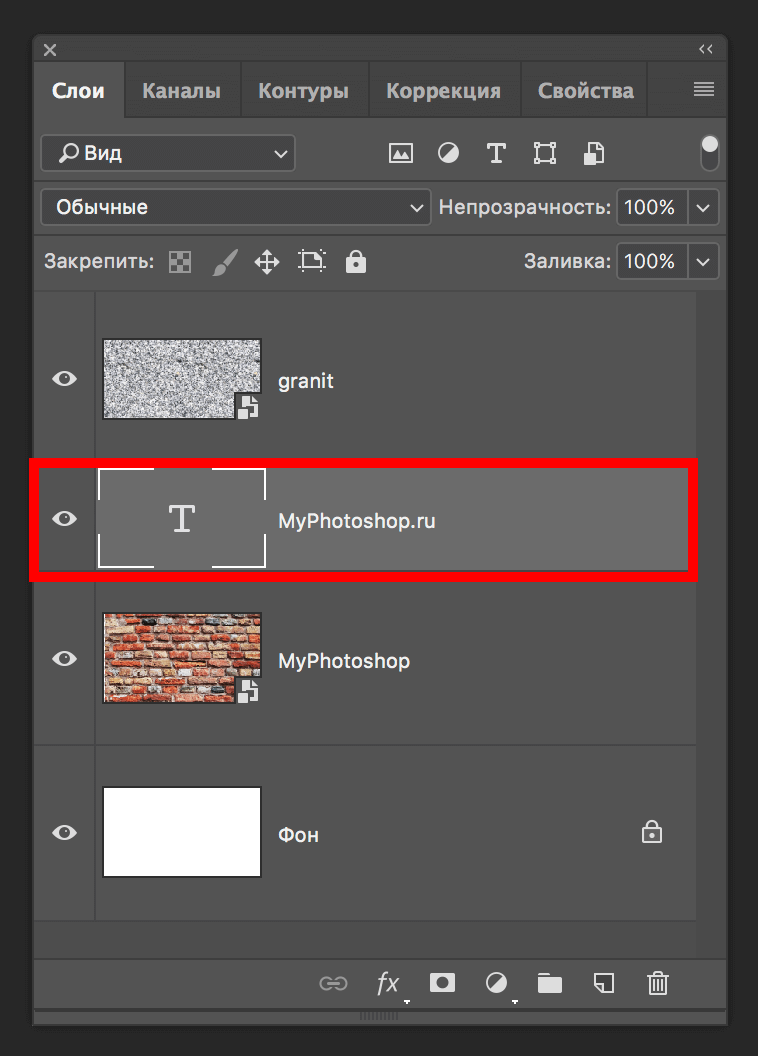Delete layer with trash icon
This screenshot has width=758, height=1056.
[657, 983]
